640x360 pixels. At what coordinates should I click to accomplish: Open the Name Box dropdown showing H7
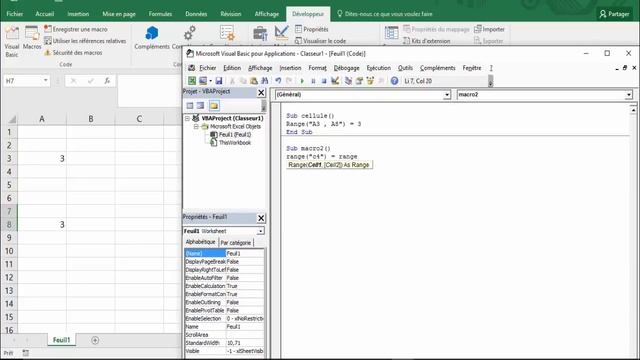click(46, 81)
